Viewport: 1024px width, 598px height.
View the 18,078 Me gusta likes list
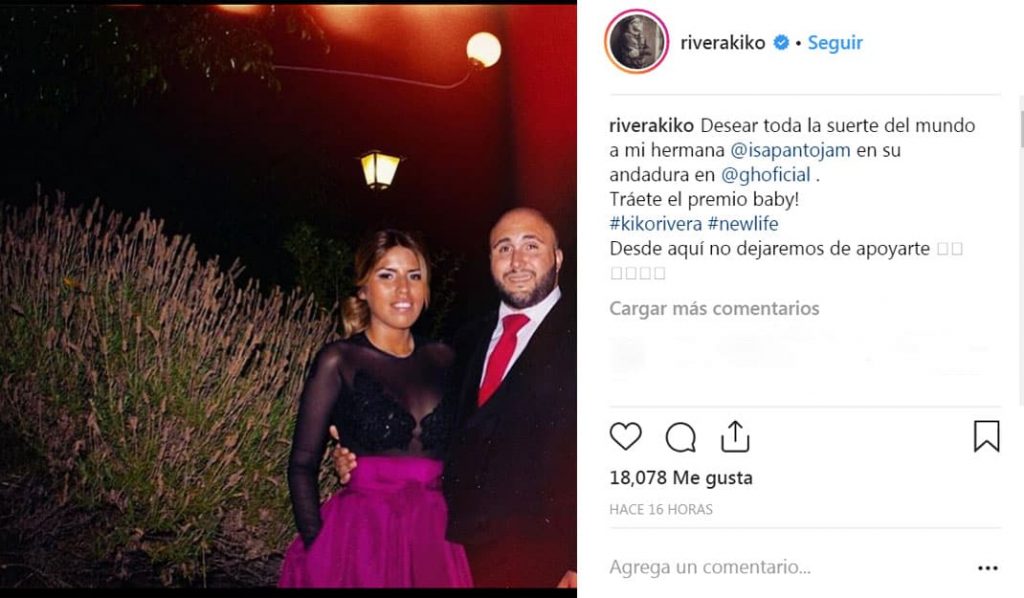pos(680,478)
